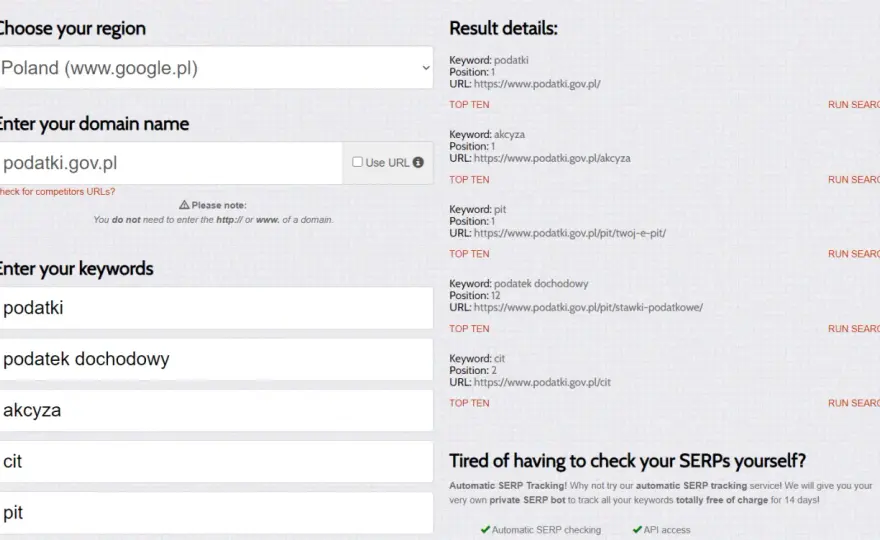880x540 pixels.
Task: Click the green checkmark by API access
Action: coord(637,529)
